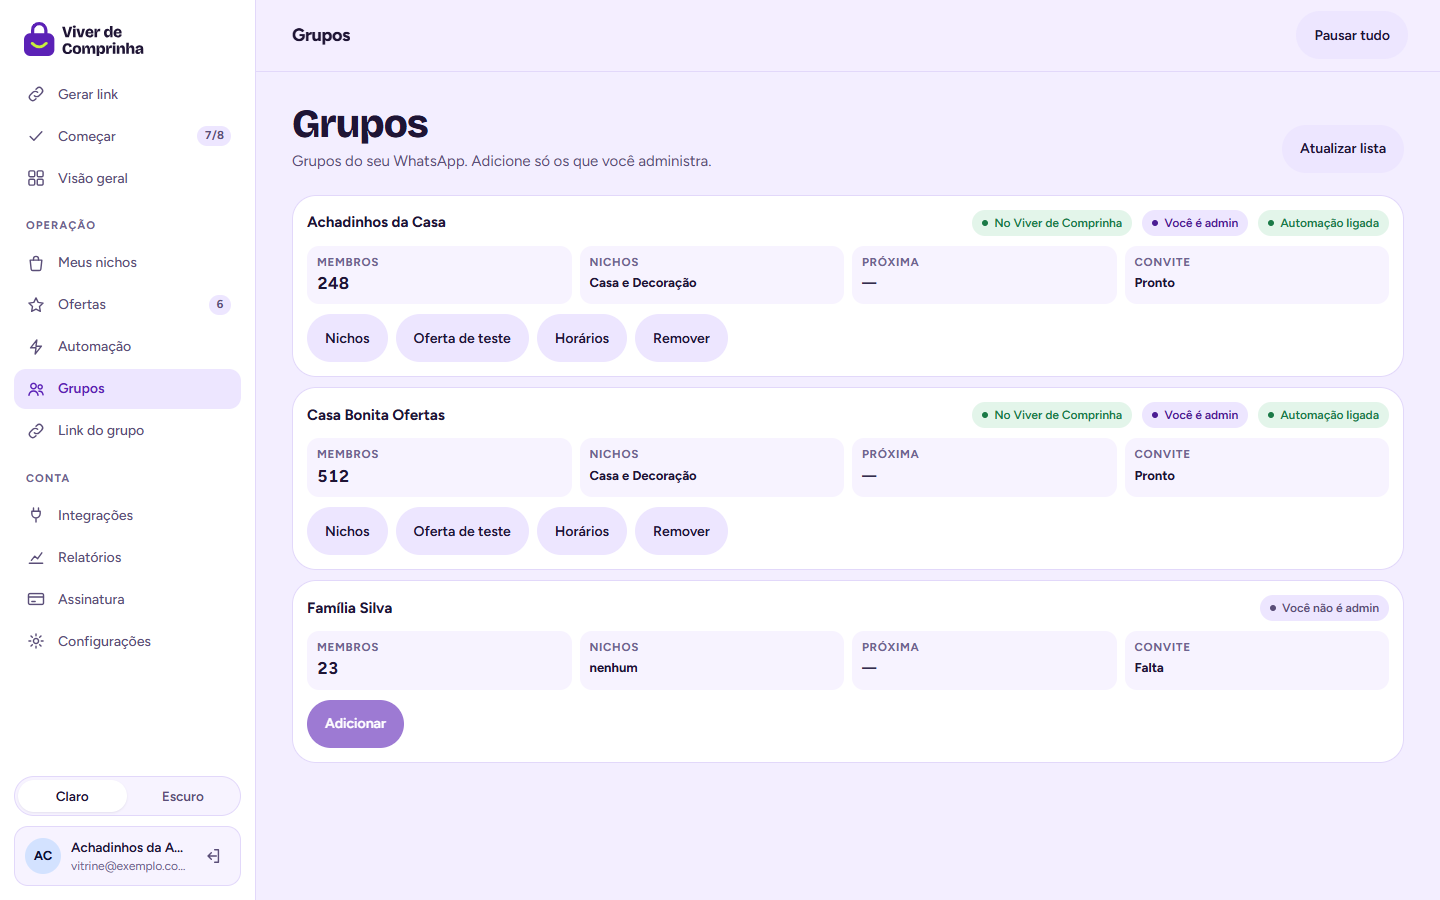Open Configurações page
This screenshot has height=900, width=1440.
coord(127,641)
